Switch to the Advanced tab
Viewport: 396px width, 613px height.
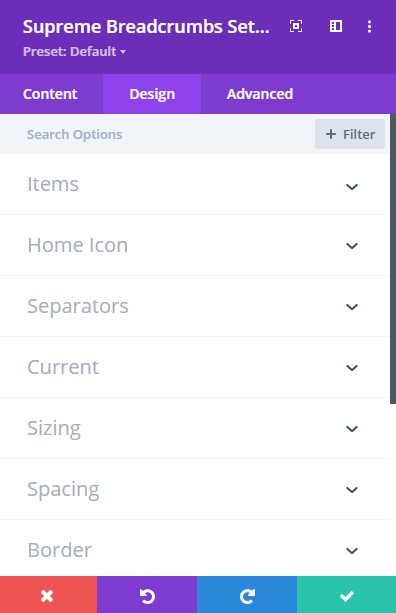260,94
